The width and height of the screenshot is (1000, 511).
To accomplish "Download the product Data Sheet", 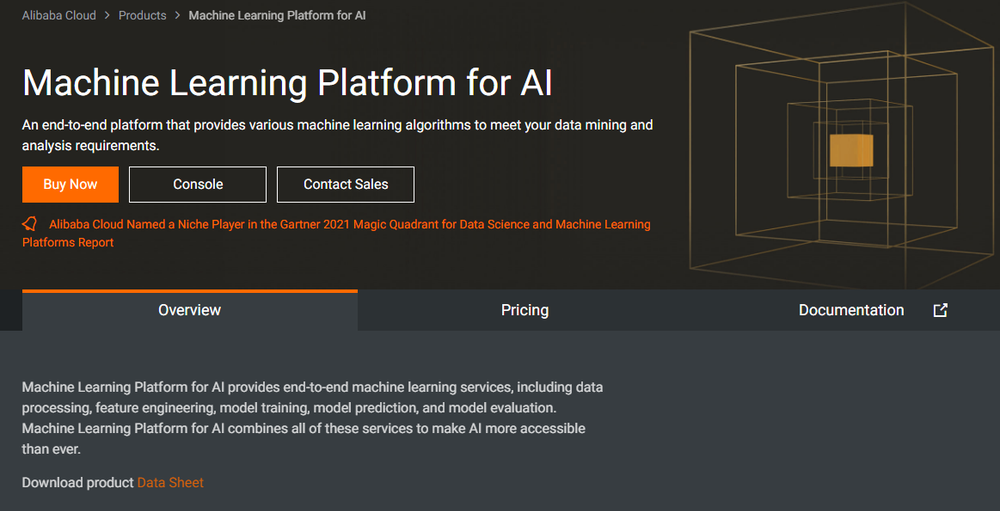I will (x=170, y=483).
